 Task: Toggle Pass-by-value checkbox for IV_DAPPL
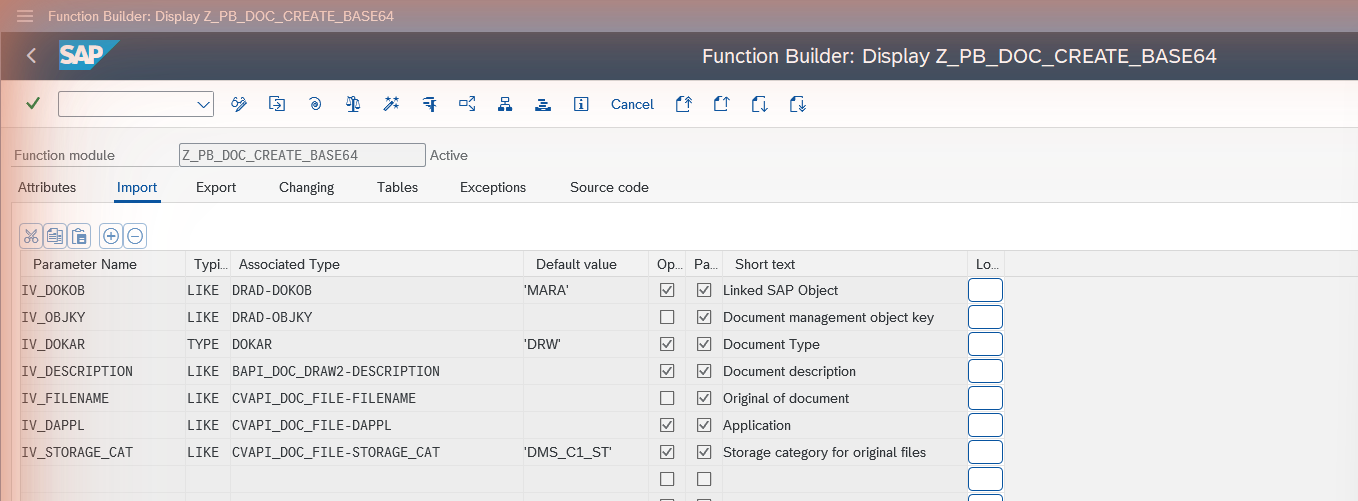(704, 425)
